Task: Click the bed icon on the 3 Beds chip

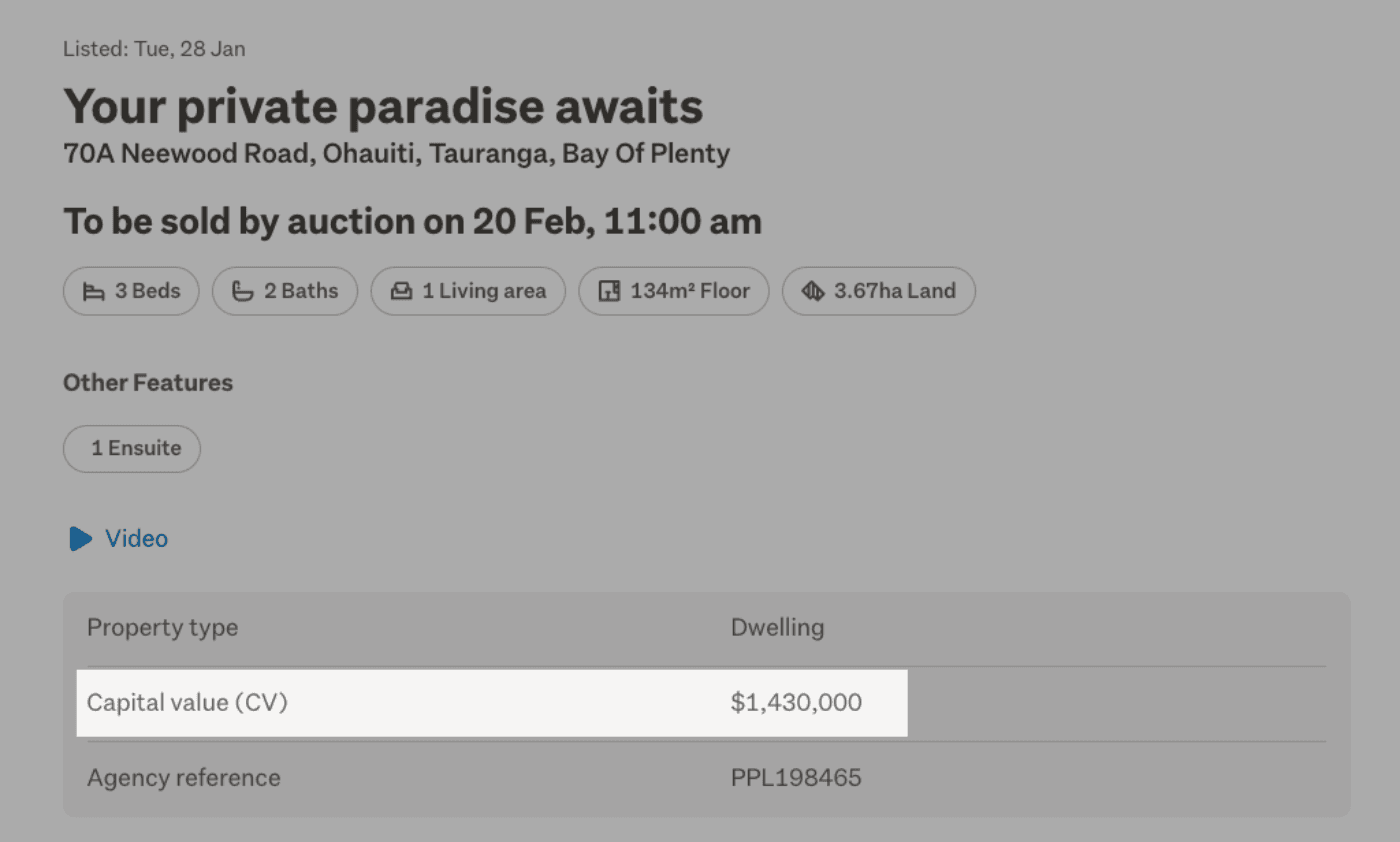Action: click(92, 291)
